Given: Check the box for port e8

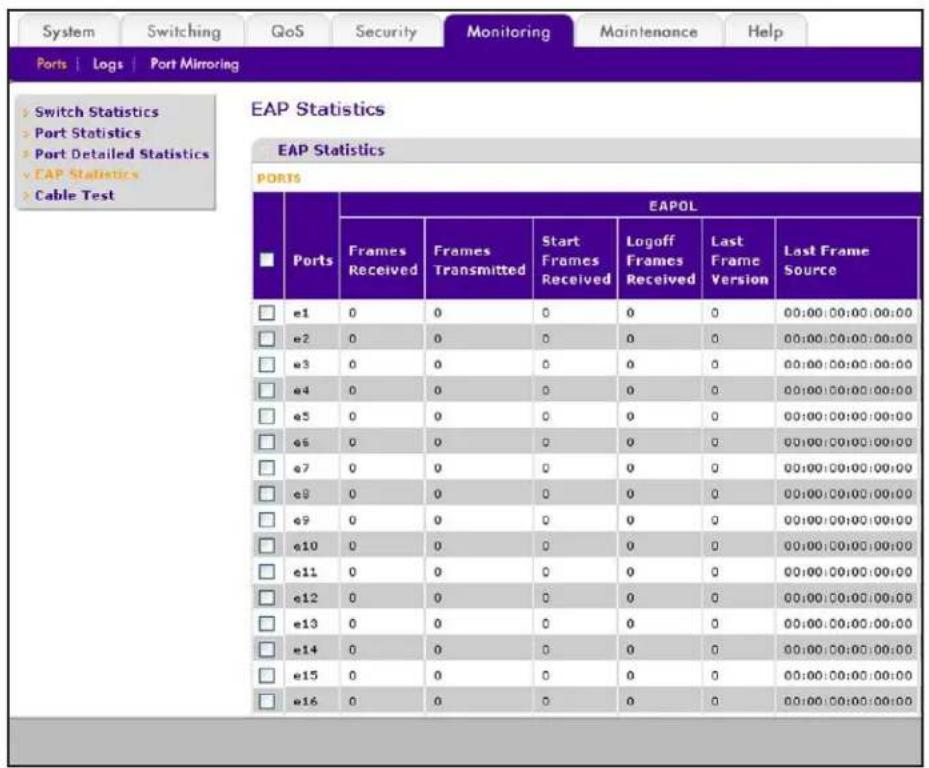Looking at the screenshot, I should 267,494.
